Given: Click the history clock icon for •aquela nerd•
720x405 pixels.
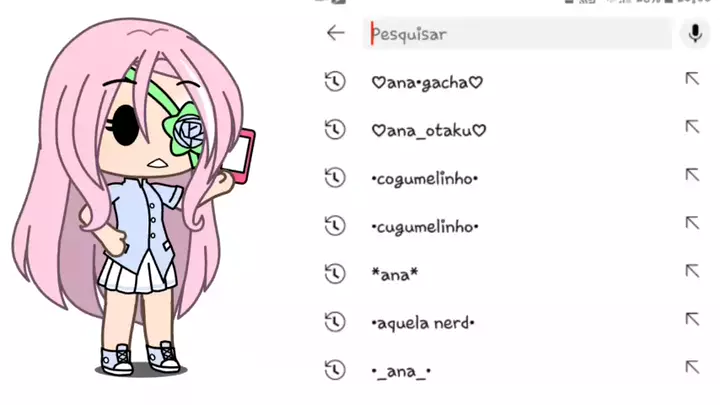Looking at the screenshot, I should tap(335, 322).
